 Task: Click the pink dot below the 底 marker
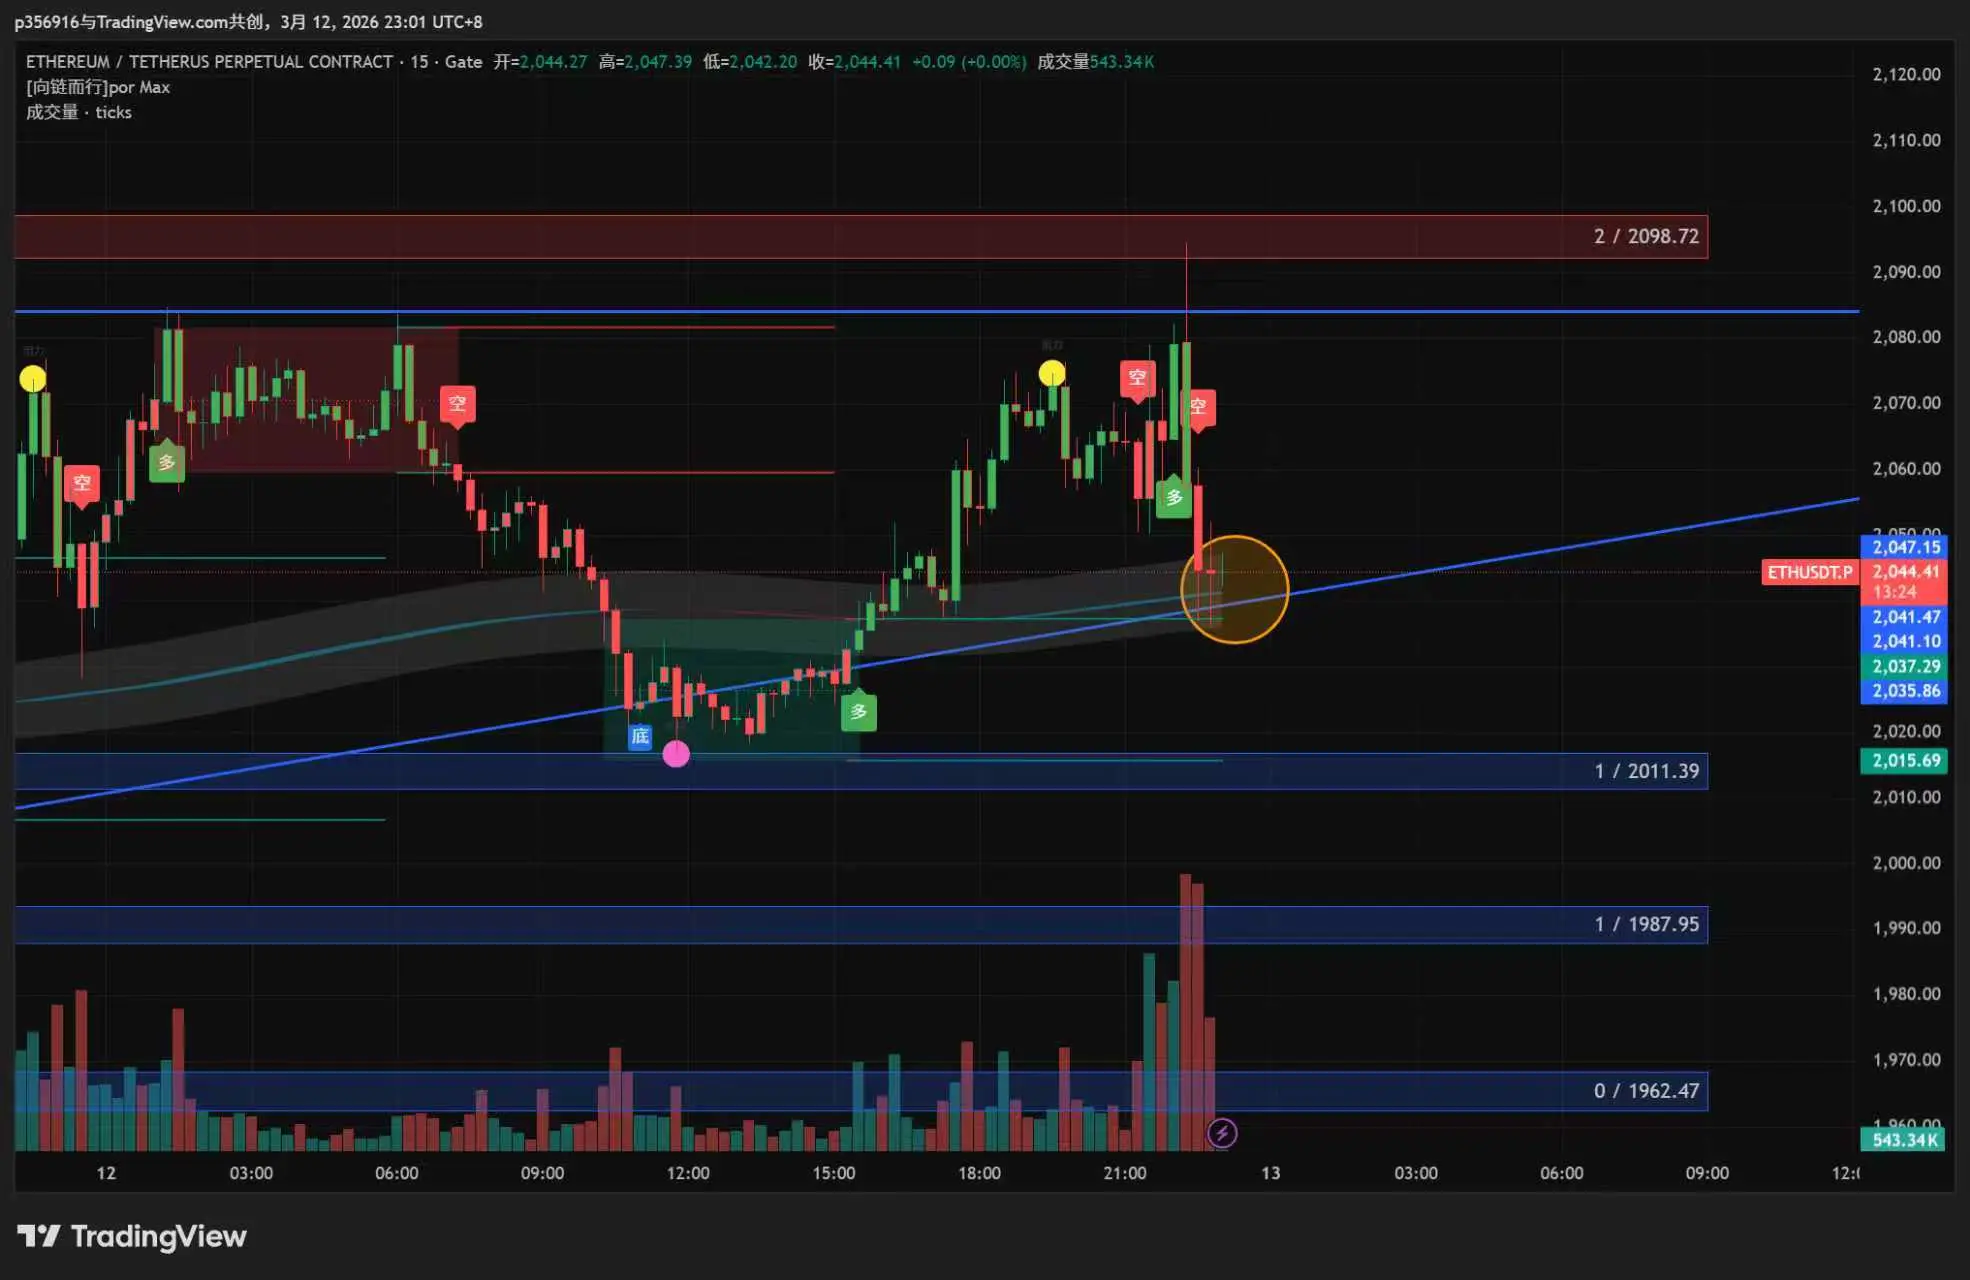(676, 754)
